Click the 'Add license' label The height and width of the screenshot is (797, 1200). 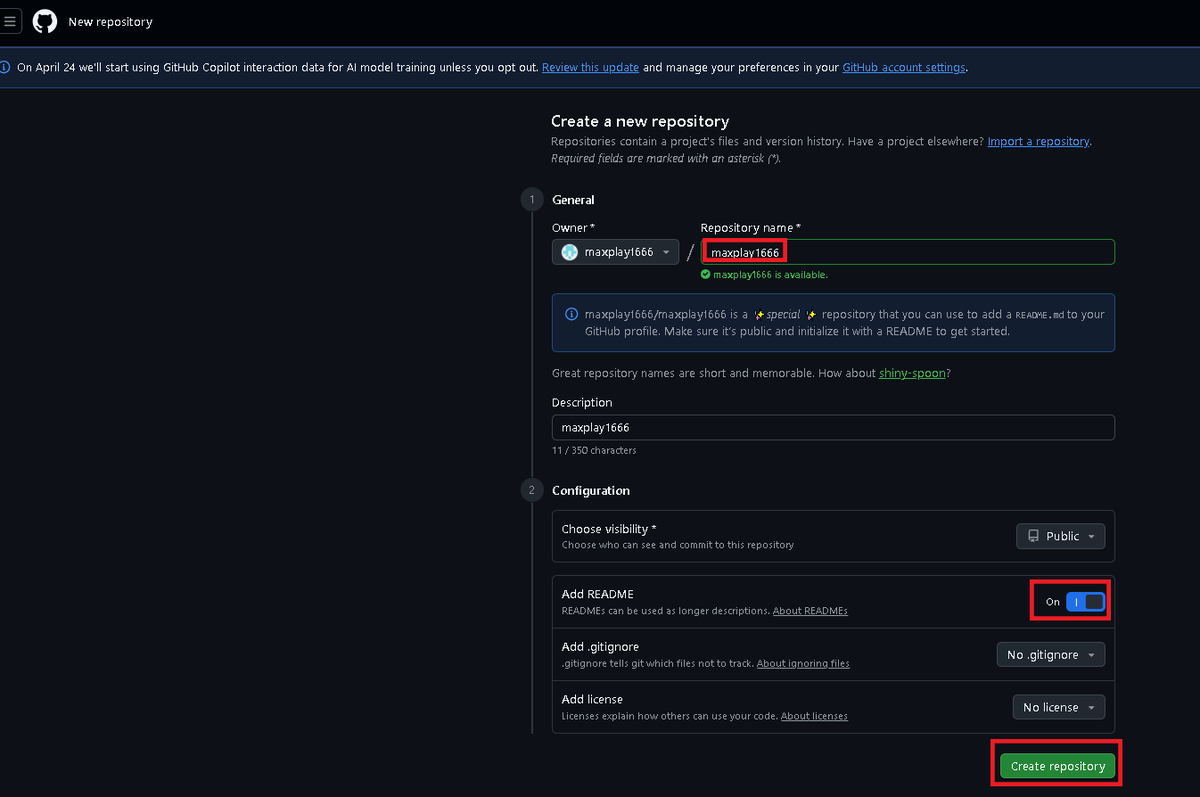[592, 699]
